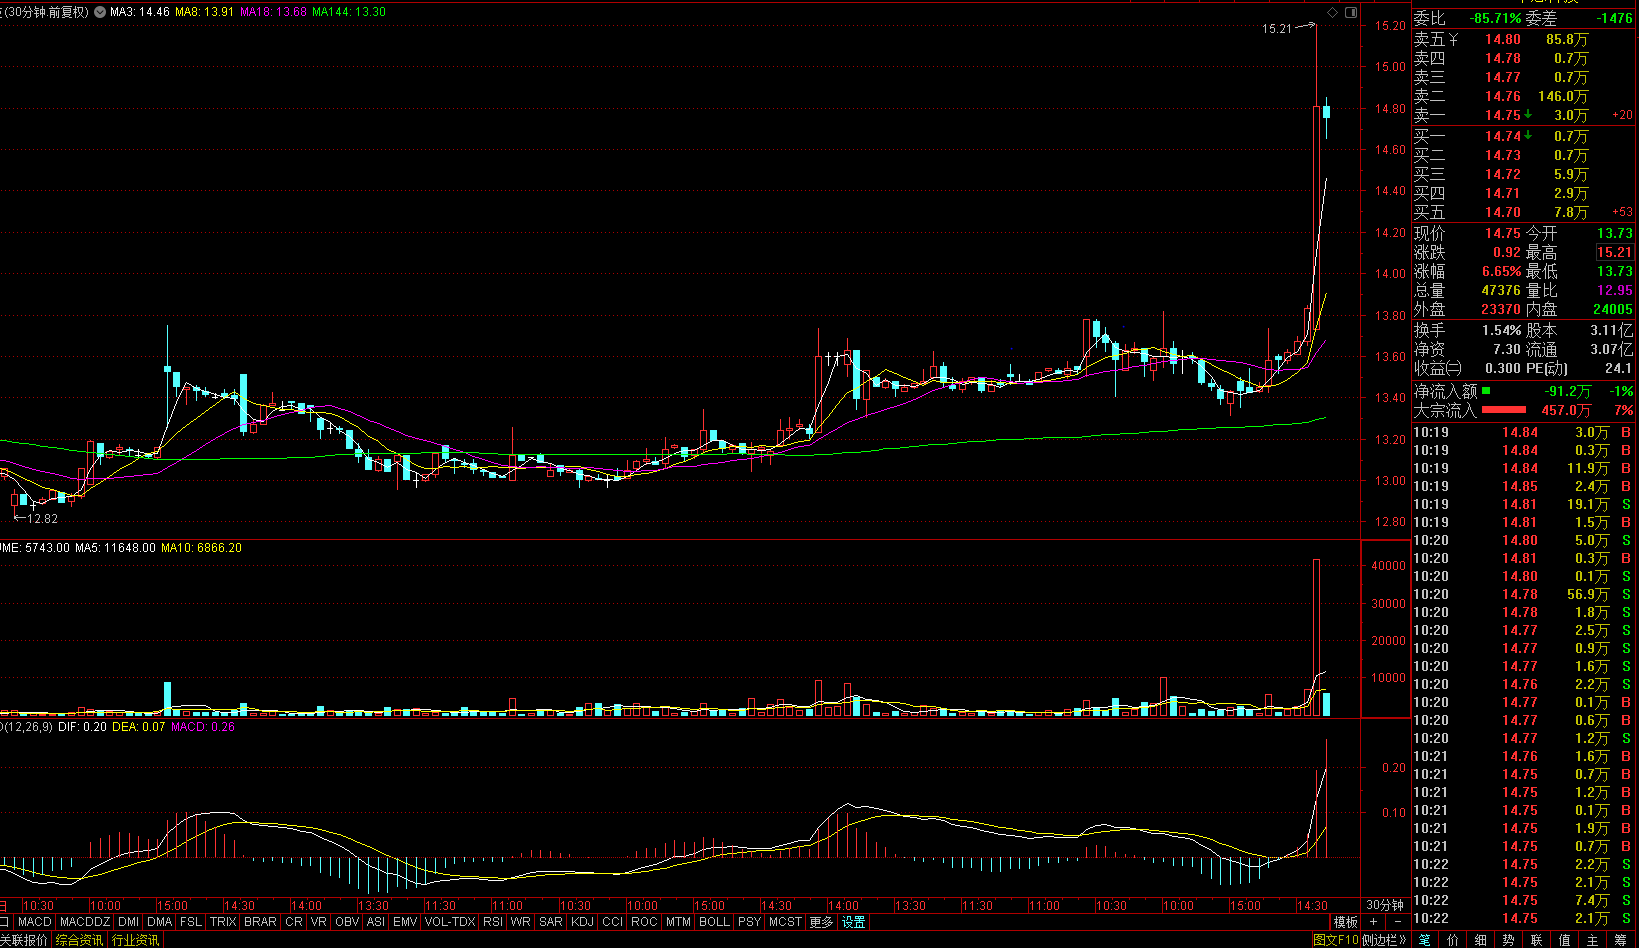The width and height of the screenshot is (1639, 948).
Task: Click the 换手 turnover value 1.54%
Action: (1502, 331)
